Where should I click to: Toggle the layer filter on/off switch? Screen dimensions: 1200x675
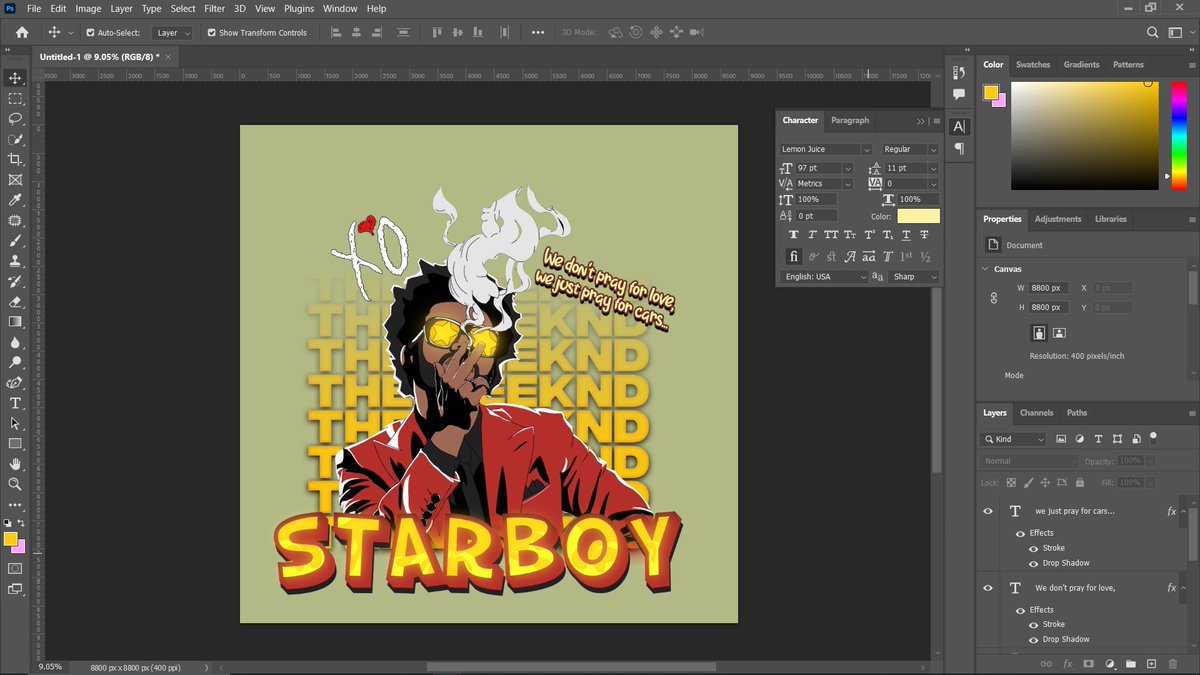[x=1152, y=437]
